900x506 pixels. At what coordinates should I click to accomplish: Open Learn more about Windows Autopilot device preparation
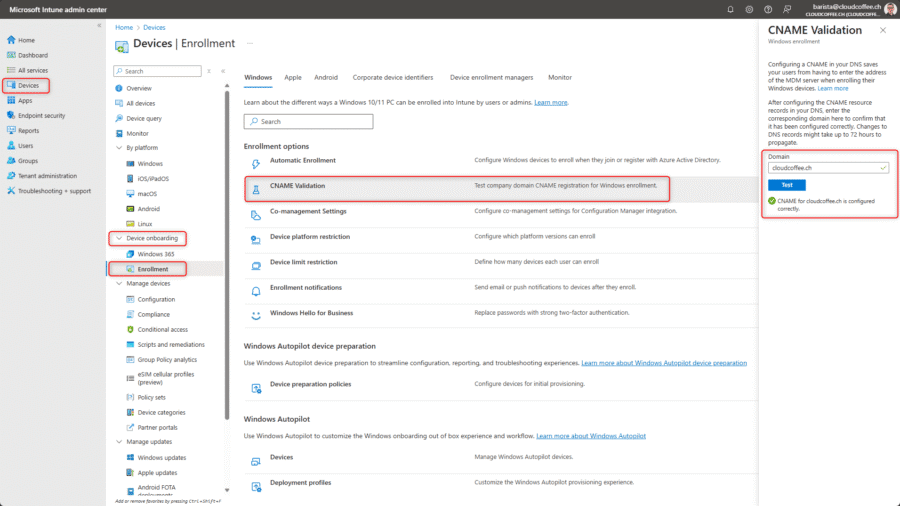pos(664,363)
